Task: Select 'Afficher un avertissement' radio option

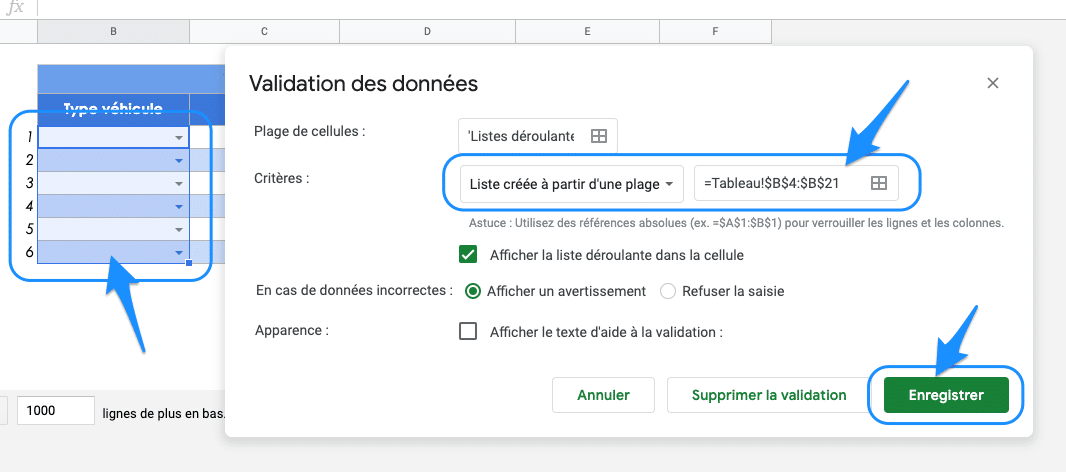Action: pyautogui.click(x=473, y=292)
